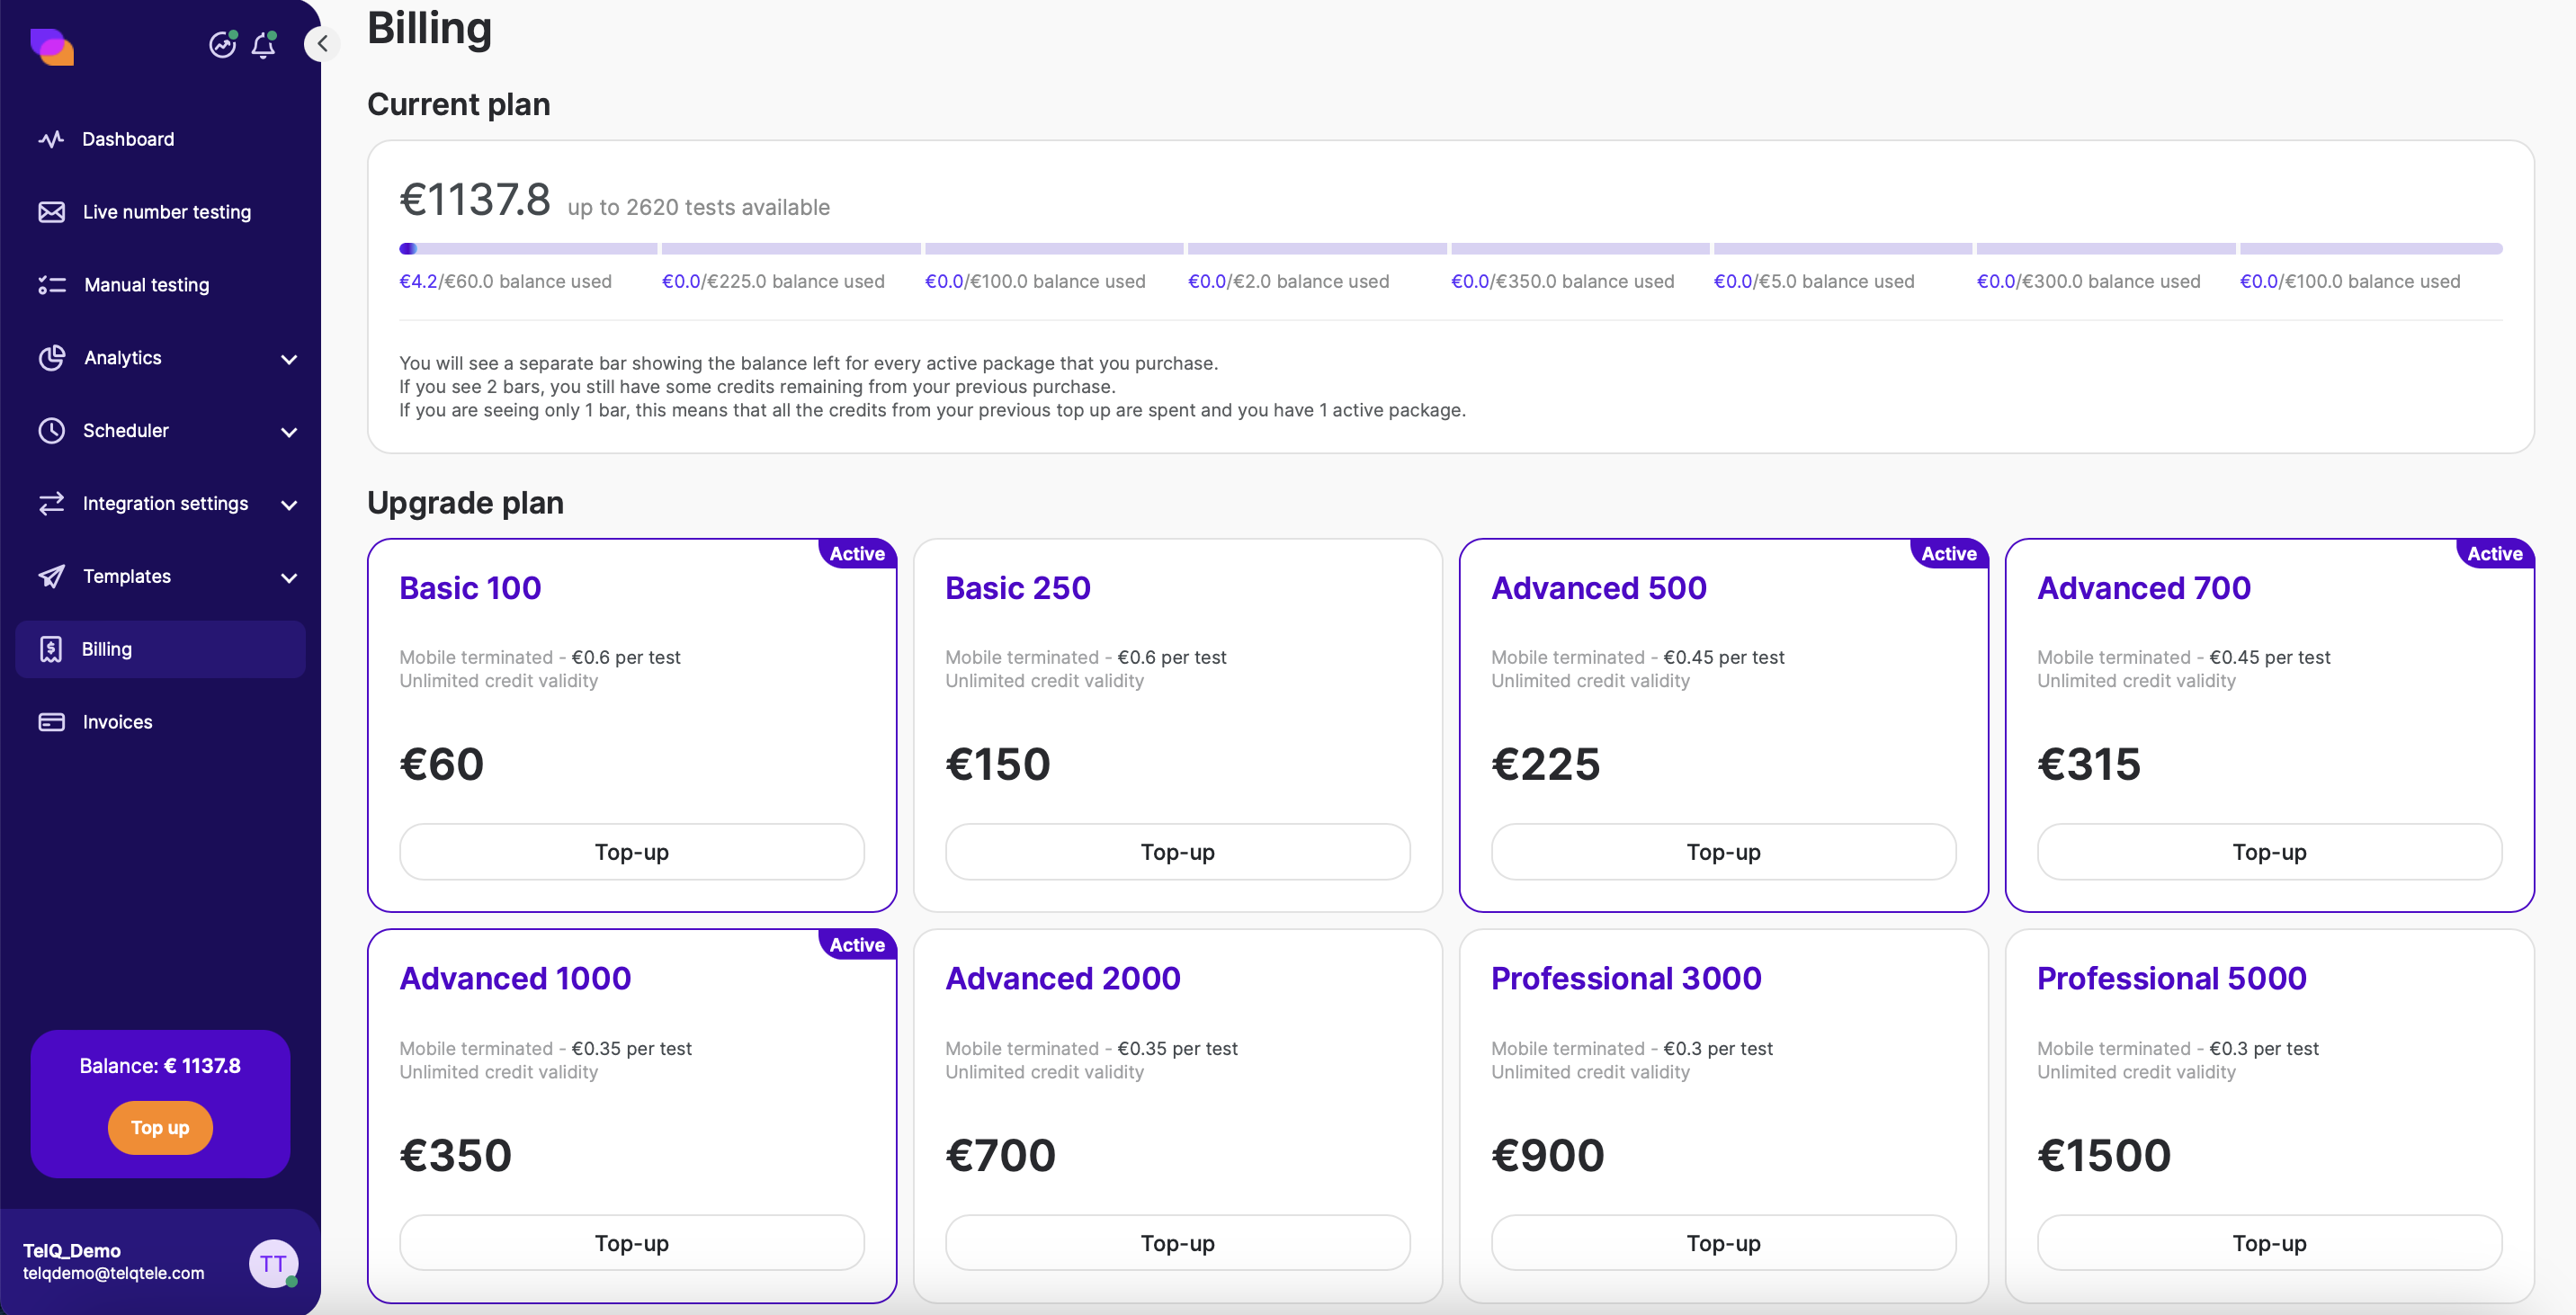Screen dimensions: 2576x1315
Task: Click the Basic 250 plan title
Action: pyautogui.click(x=1018, y=588)
